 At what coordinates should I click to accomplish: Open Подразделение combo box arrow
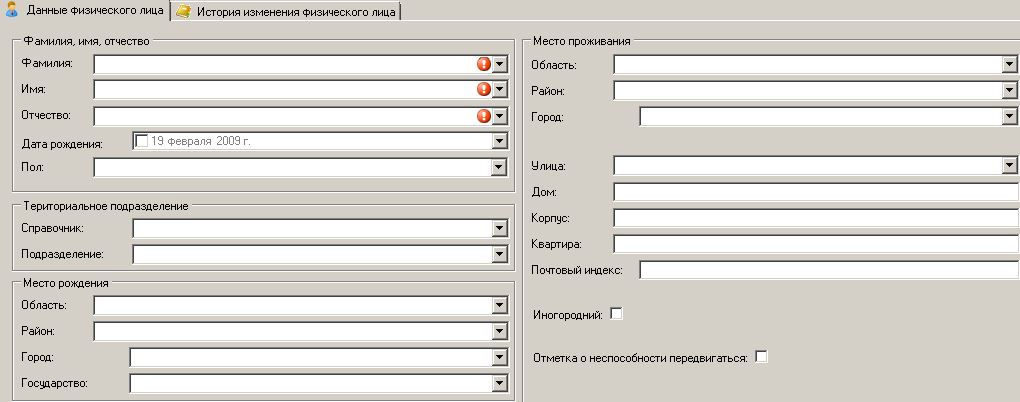(x=499, y=254)
